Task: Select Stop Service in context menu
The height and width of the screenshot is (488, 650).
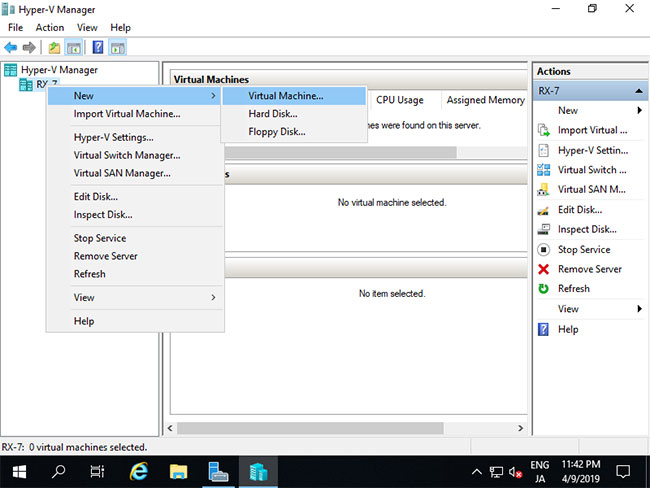Action: 134,238
